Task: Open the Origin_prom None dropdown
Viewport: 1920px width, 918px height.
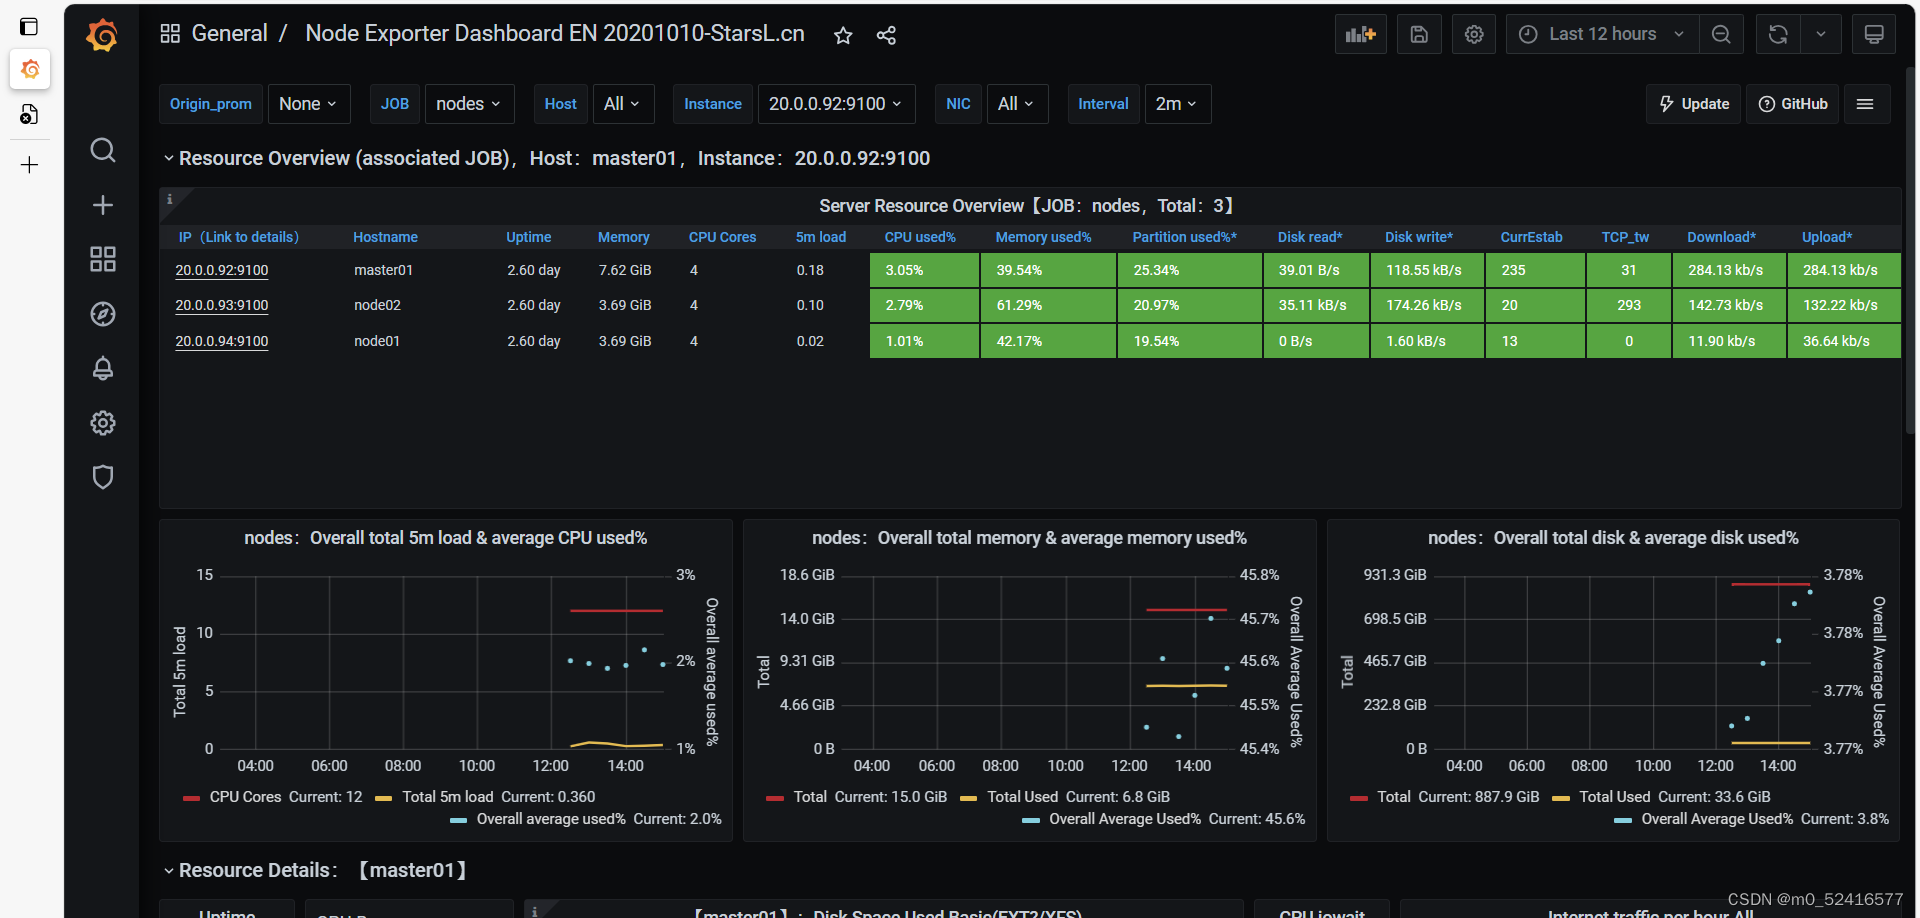Action: click(x=309, y=104)
